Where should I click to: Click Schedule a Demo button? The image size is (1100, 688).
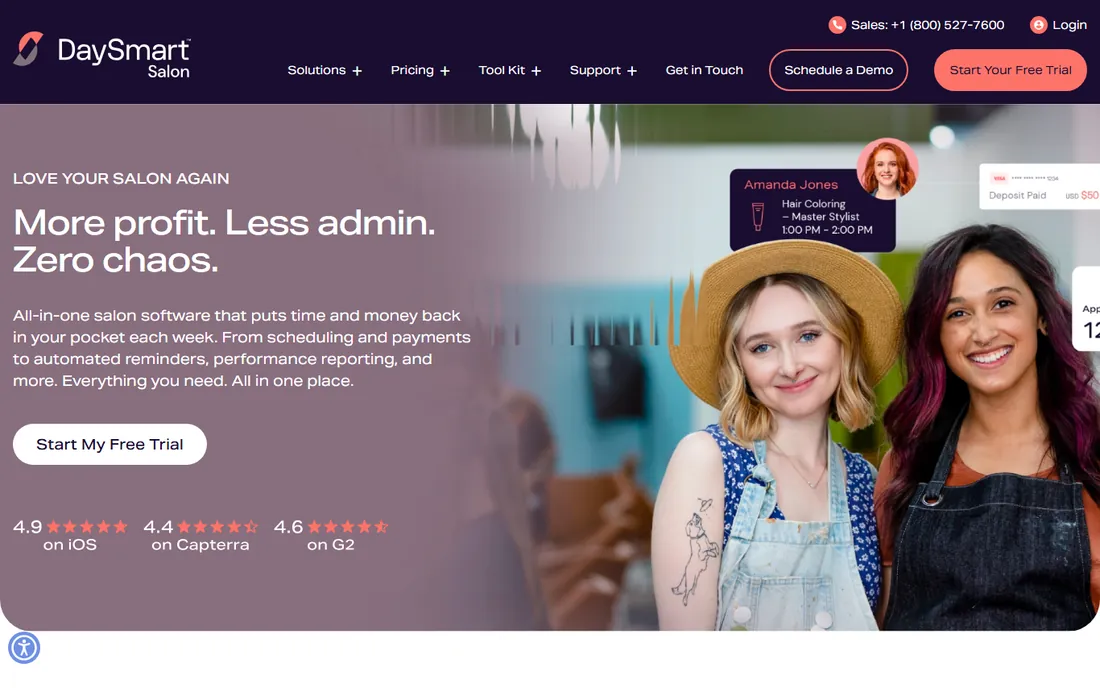(838, 70)
